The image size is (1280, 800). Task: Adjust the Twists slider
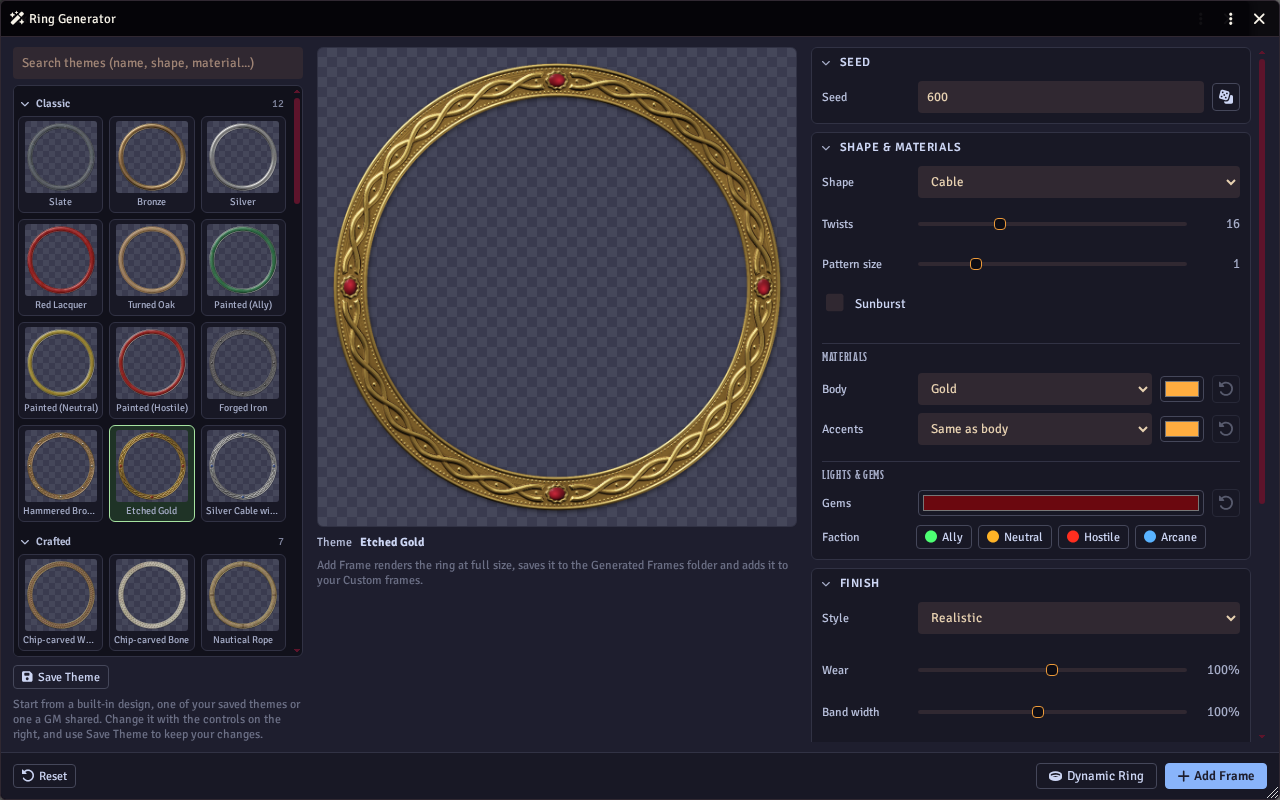coord(1052,224)
